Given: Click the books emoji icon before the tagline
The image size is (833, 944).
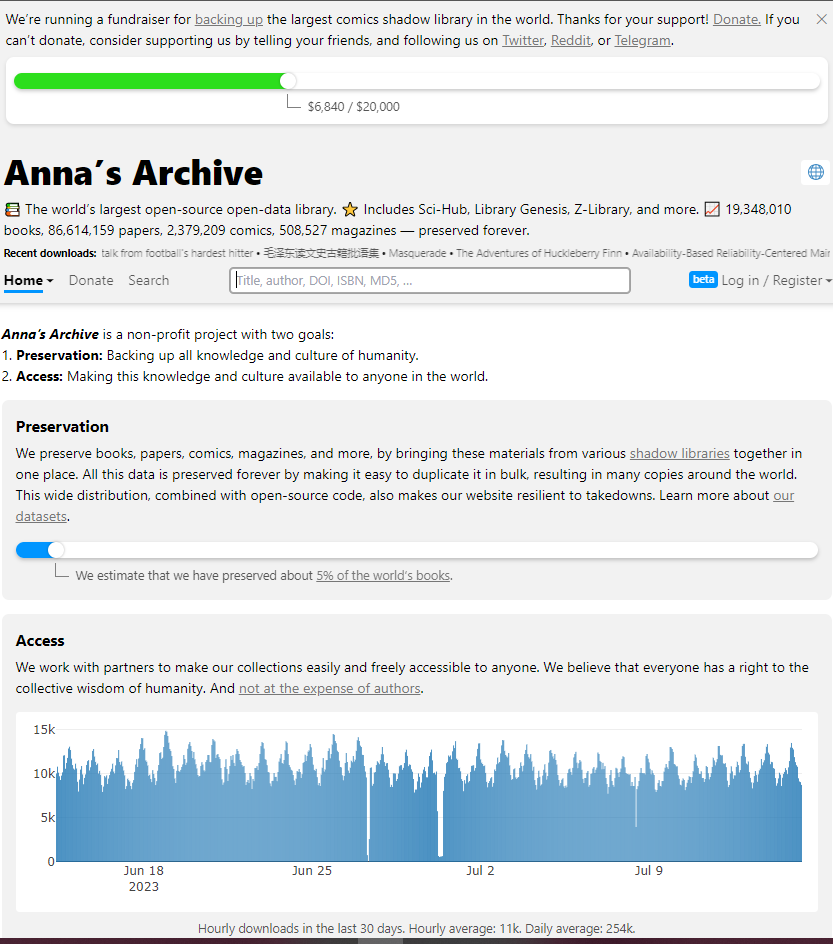Looking at the screenshot, I should [x=13, y=210].
